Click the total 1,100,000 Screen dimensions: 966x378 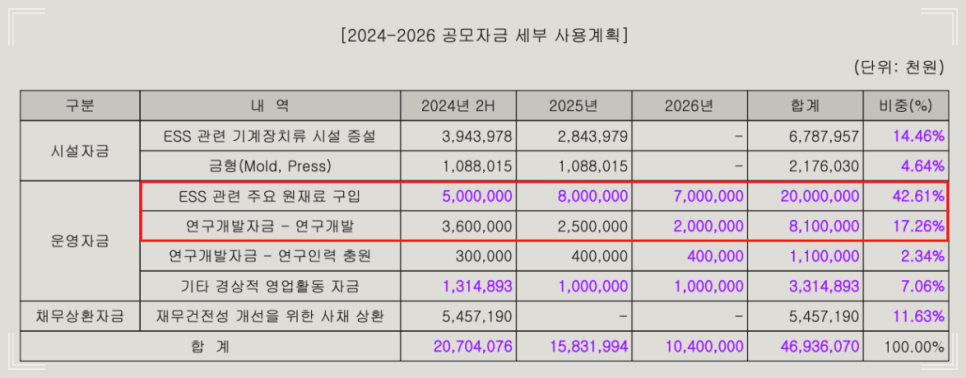(824, 257)
